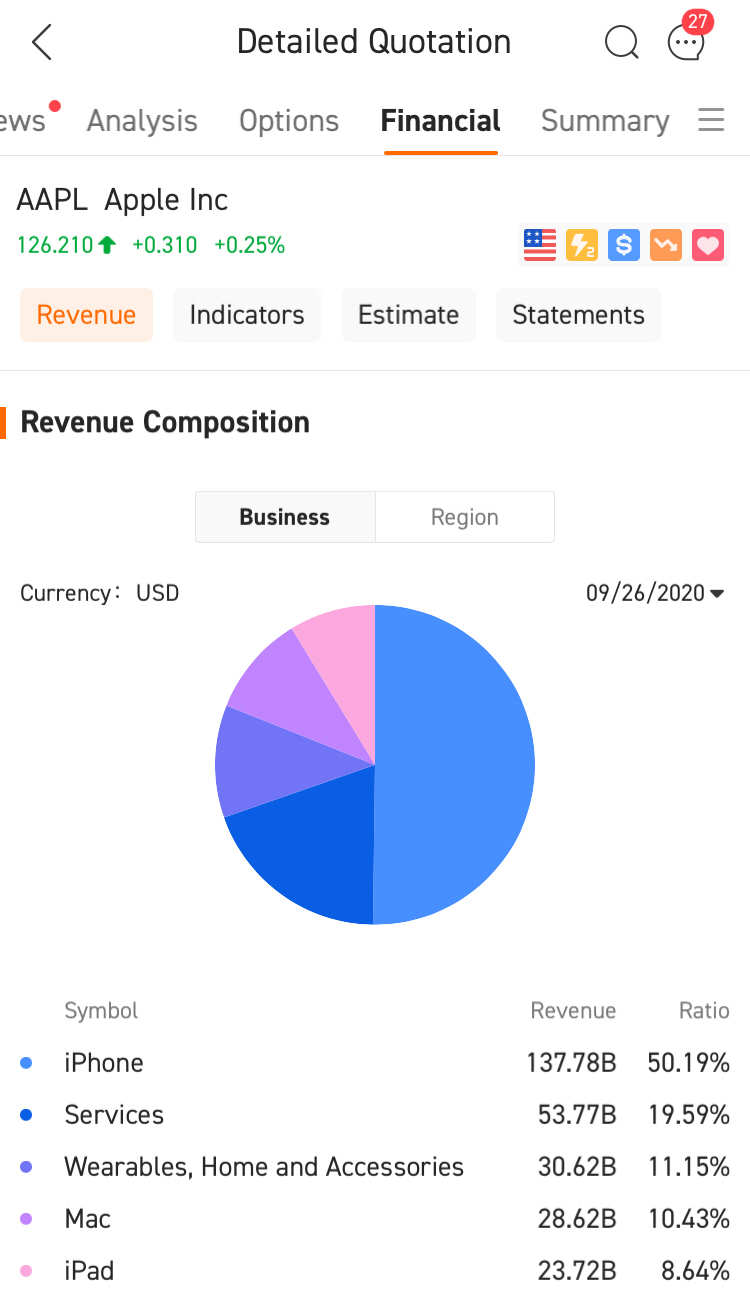The image size is (750, 1292).
Task: Open the 09/26/2020 date dropdown
Action: (655, 593)
